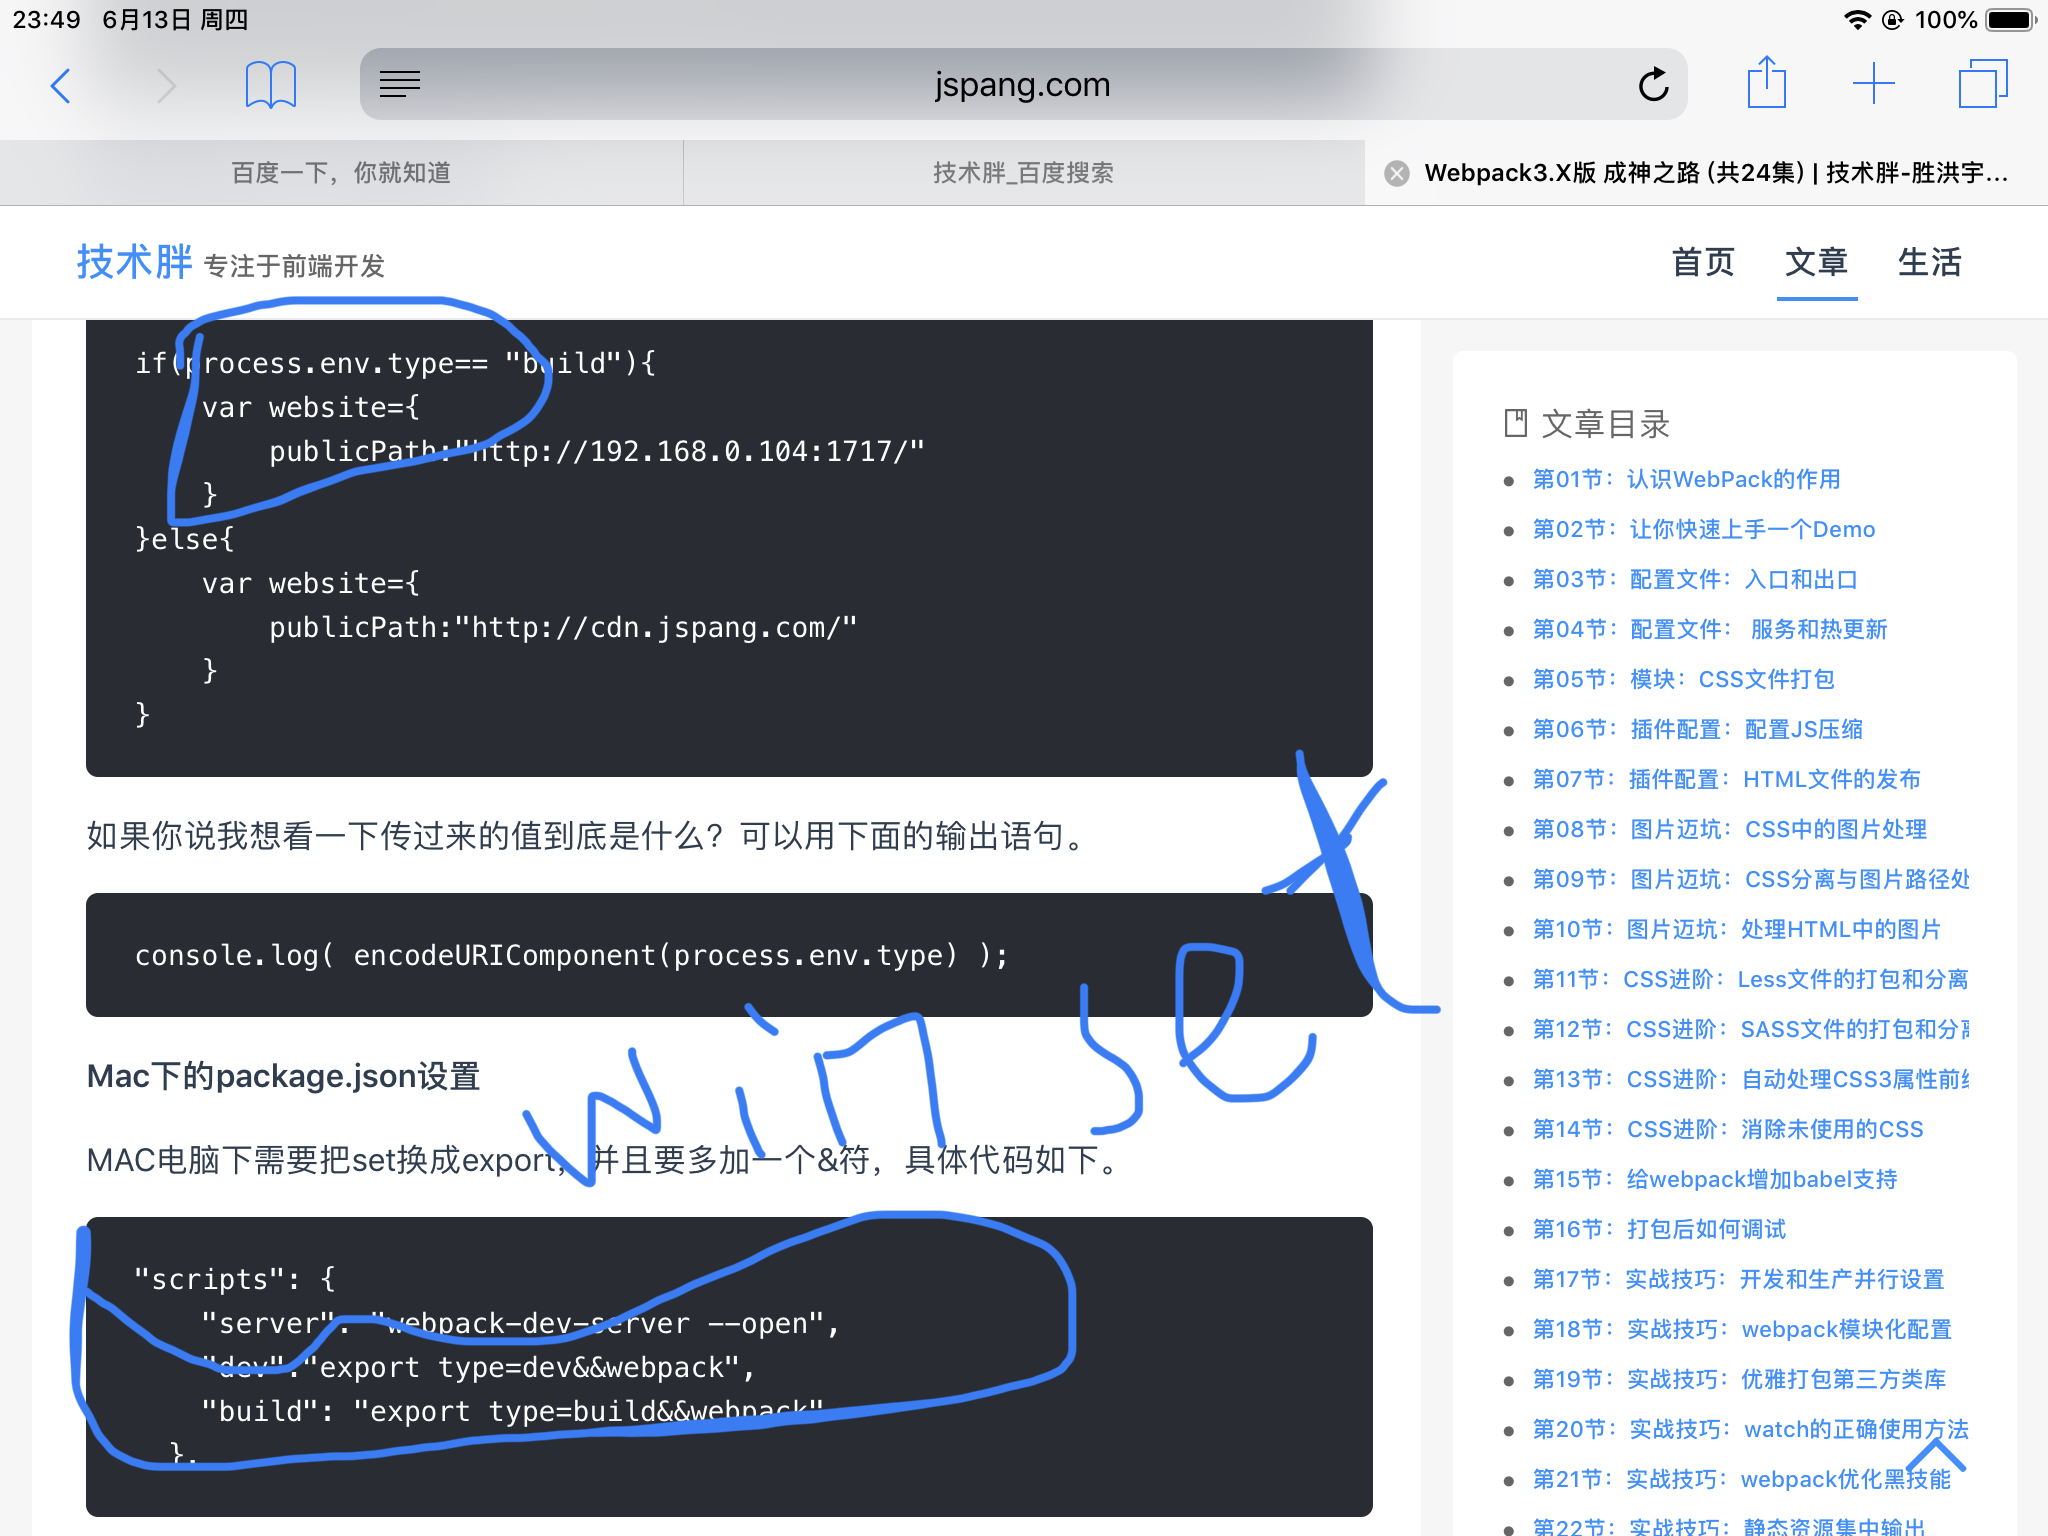Show all tabs overview icon
This screenshot has height=1536, width=2048.
(1982, 84)
